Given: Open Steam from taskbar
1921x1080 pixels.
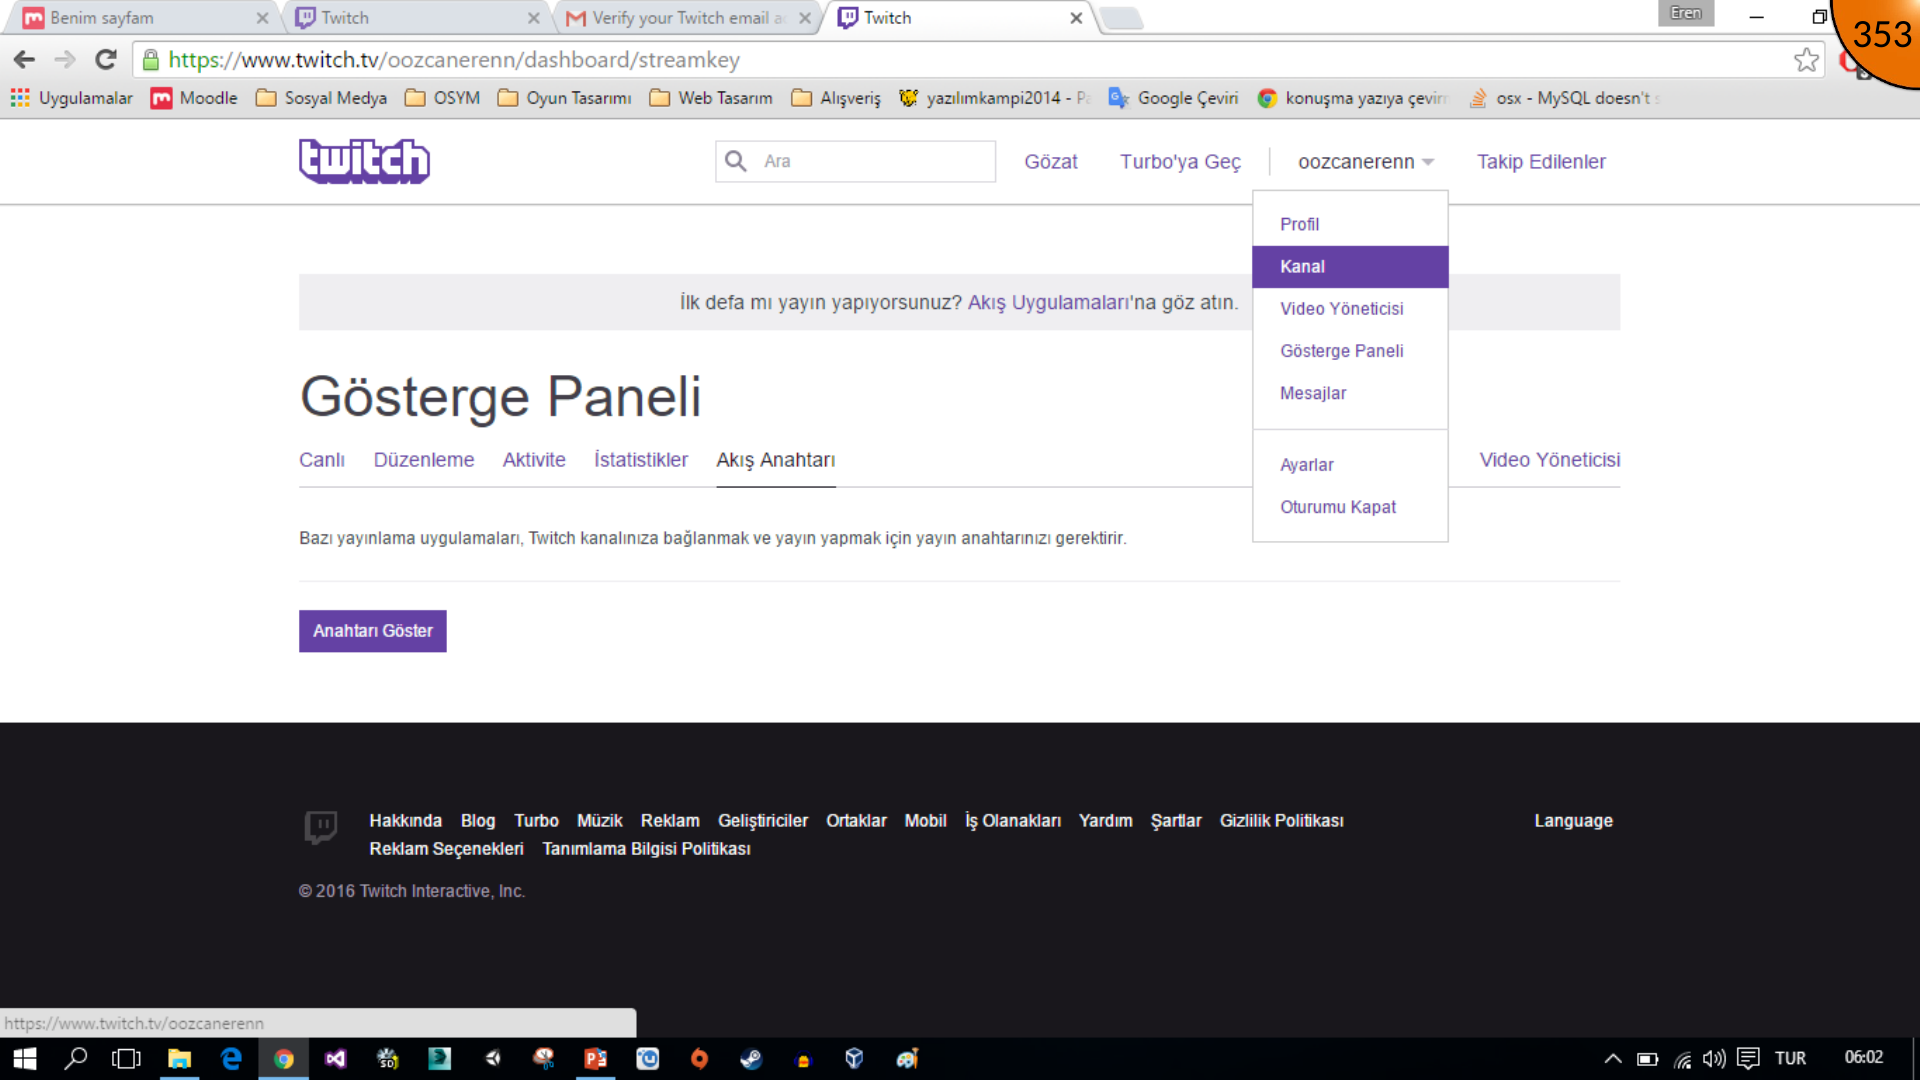Looking at the screenshot, I should 751,1059.
